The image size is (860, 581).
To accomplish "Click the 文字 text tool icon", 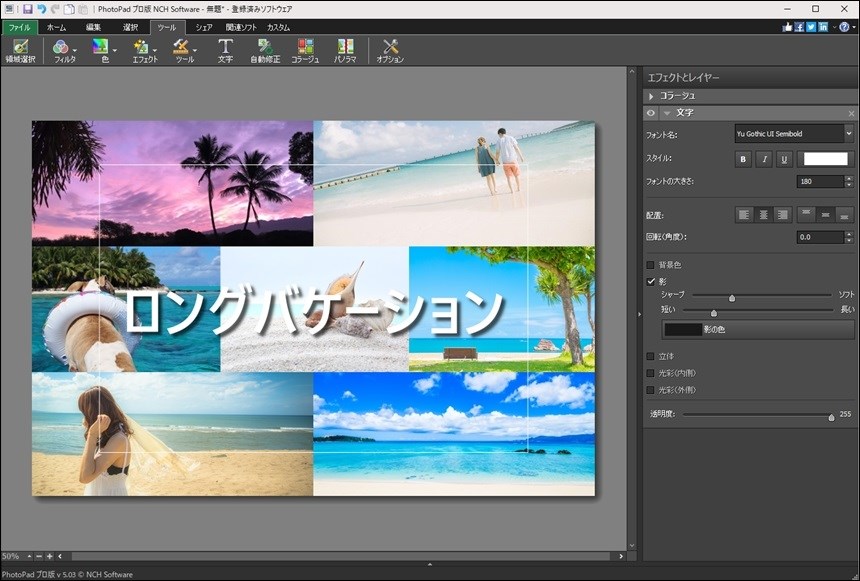I will (x=225, y=51).
